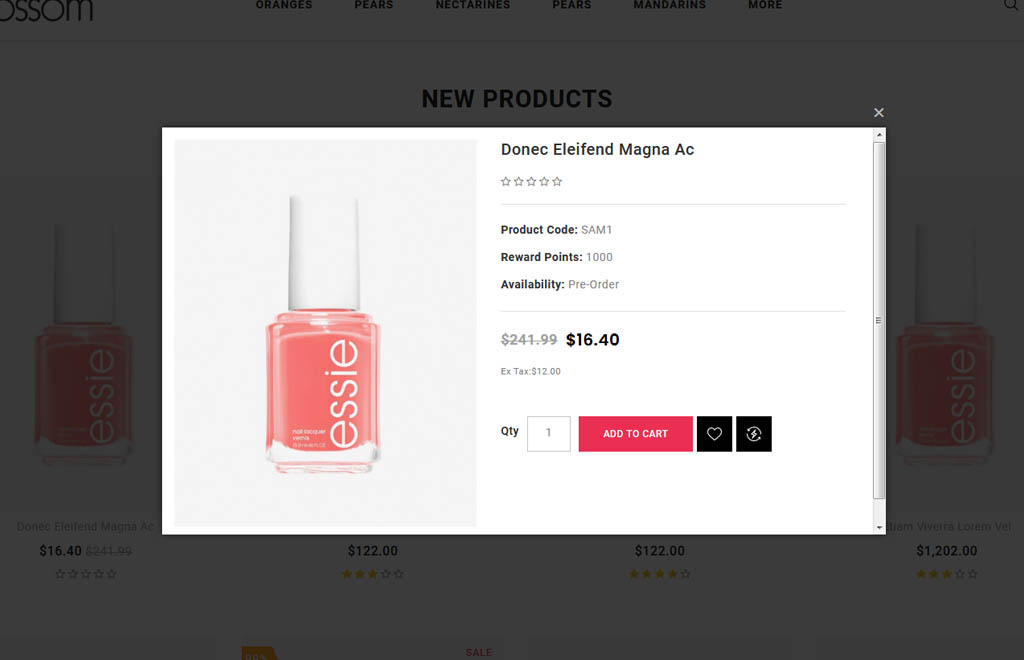Viewport: 1024px width, 660px height.
Task: Click the crossed-out $241.99 price in popup
Action: (x=528, y=340)
